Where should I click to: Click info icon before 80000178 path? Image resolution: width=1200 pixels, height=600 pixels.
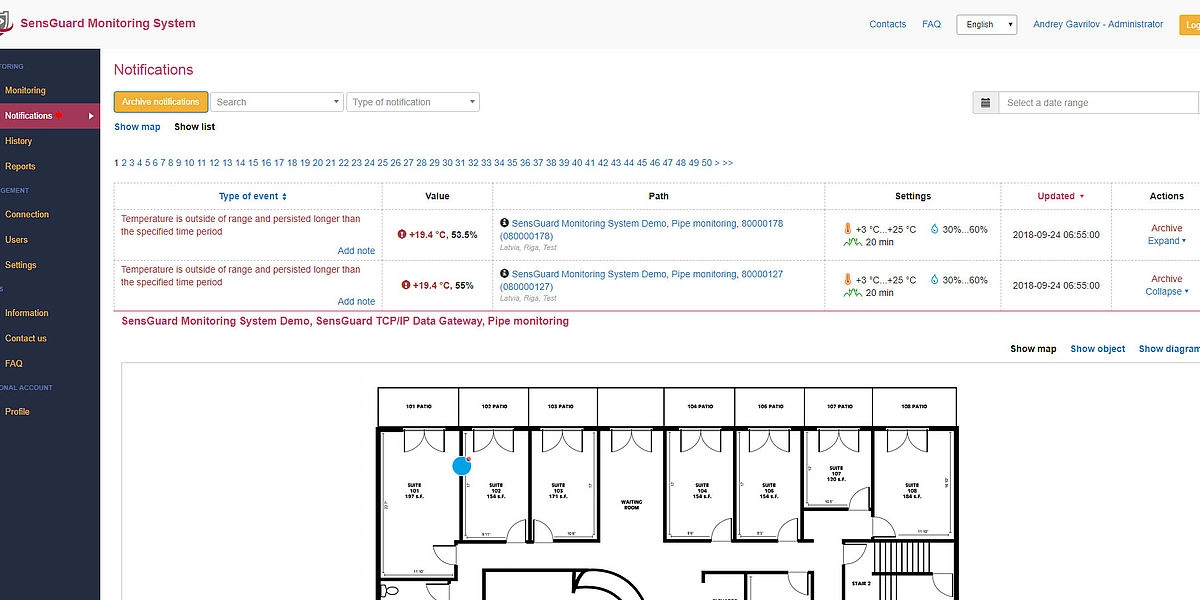[x=505, y=223]
